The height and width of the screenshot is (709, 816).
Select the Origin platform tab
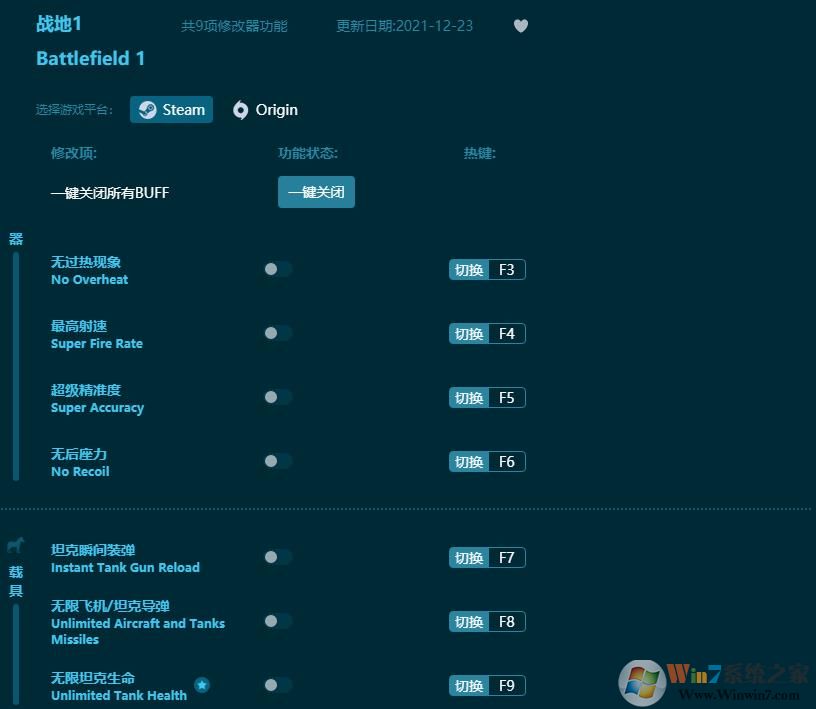(x=265, y=110)
